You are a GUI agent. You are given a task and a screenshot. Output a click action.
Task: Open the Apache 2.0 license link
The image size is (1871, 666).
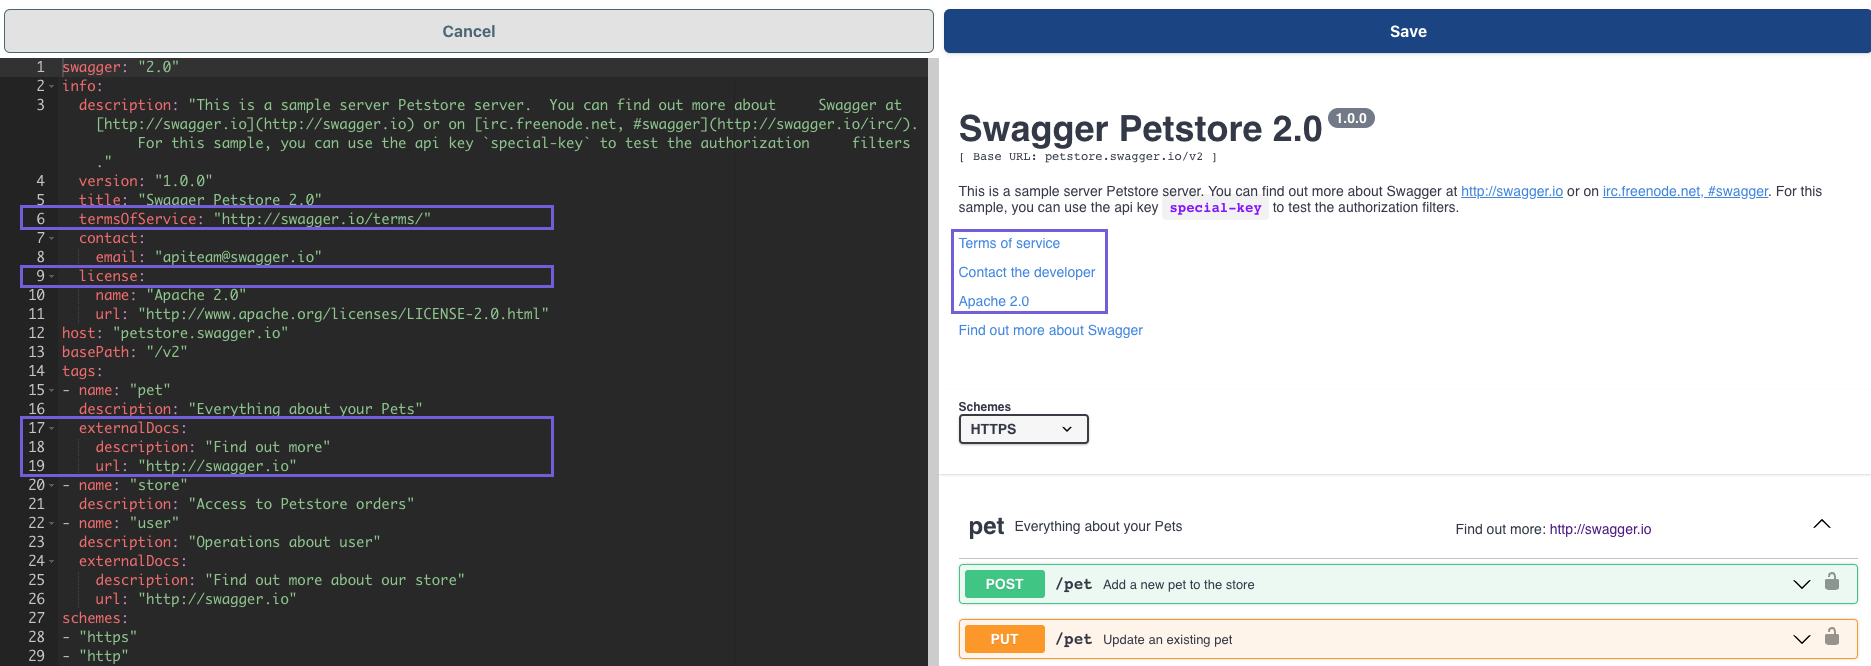(994, 301)
